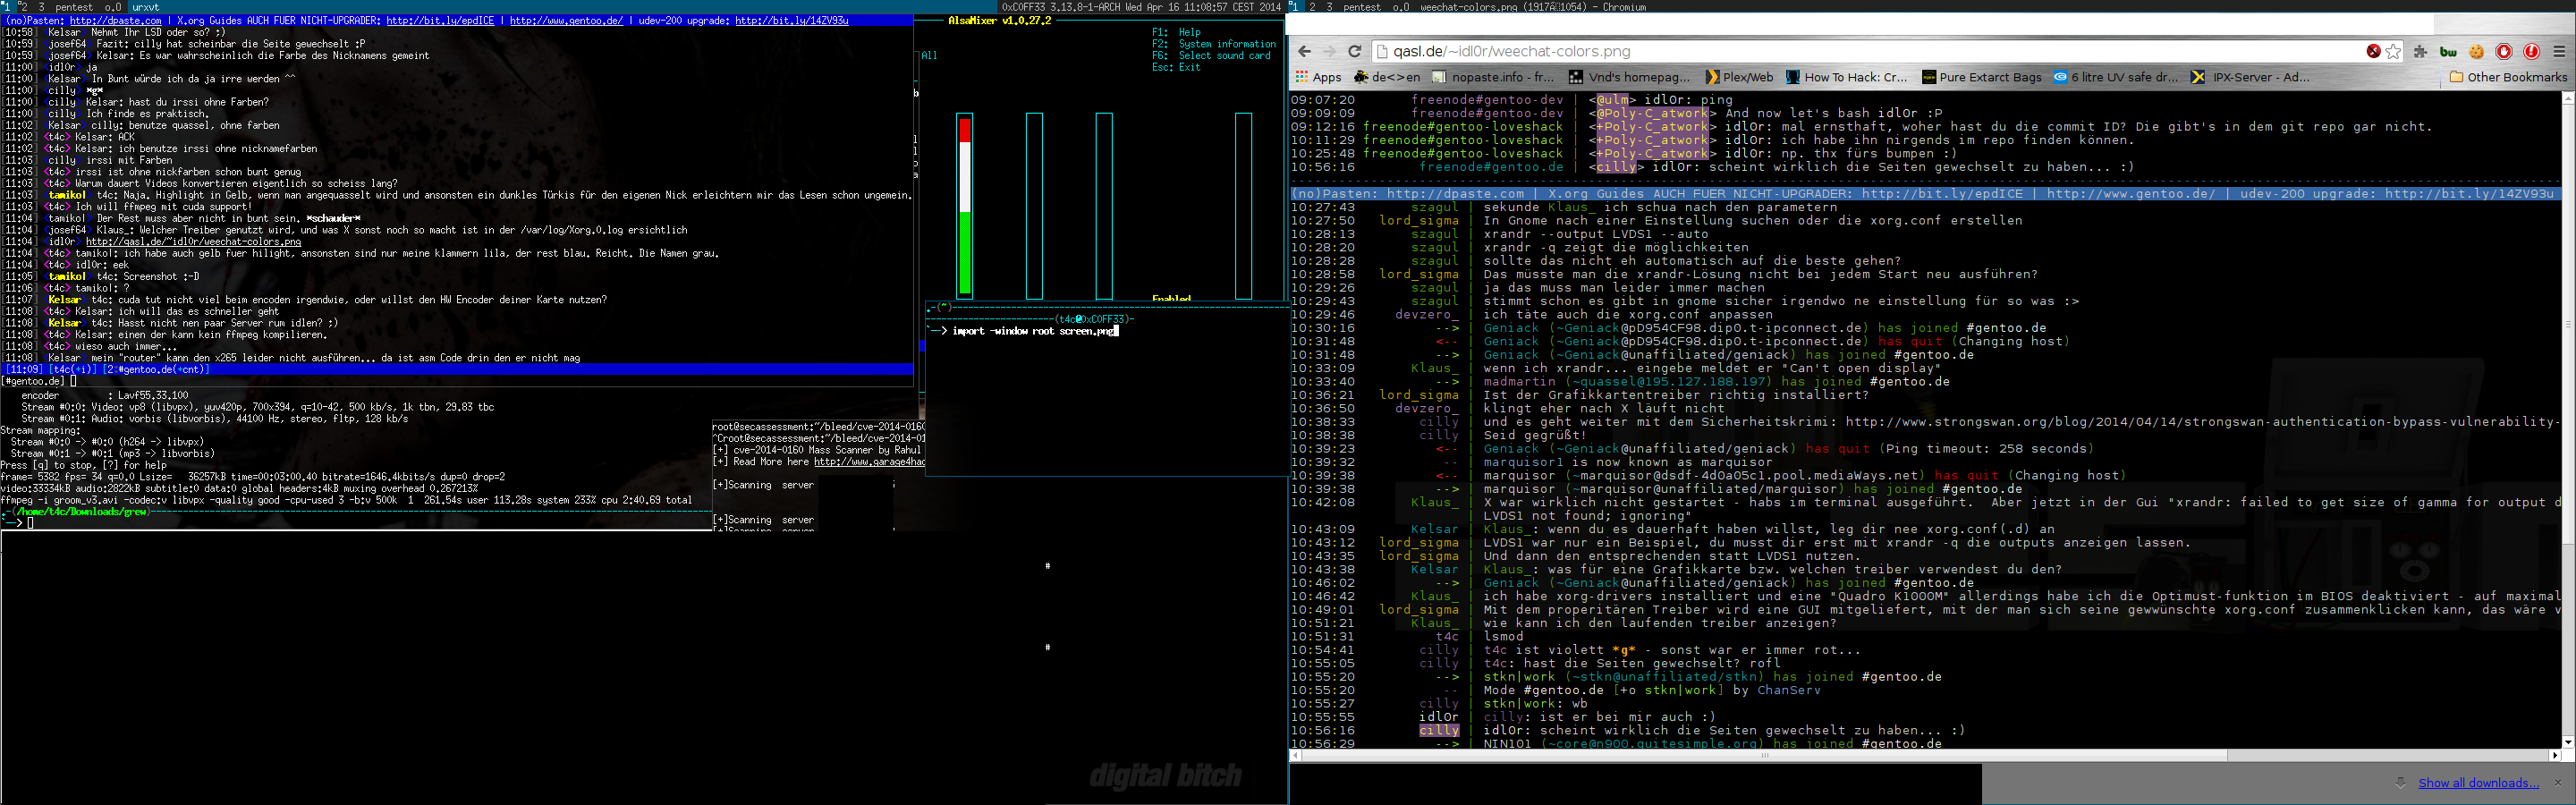Click the highlighted 'cilly' nick at 10:56:16
The height and width of the screenshot is (805, 2576).
(x=1439, y=731)
